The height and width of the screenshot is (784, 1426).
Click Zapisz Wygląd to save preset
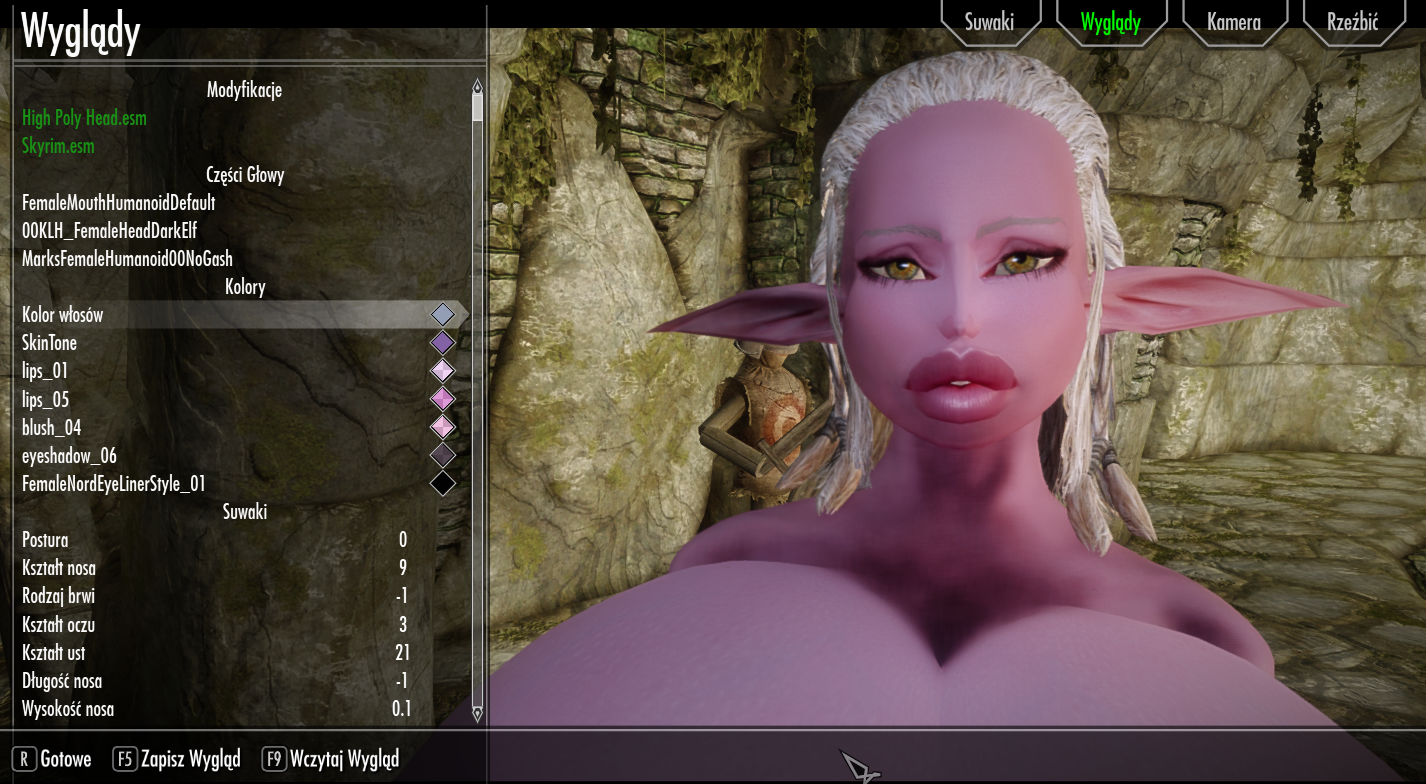[x=191, y=759]
